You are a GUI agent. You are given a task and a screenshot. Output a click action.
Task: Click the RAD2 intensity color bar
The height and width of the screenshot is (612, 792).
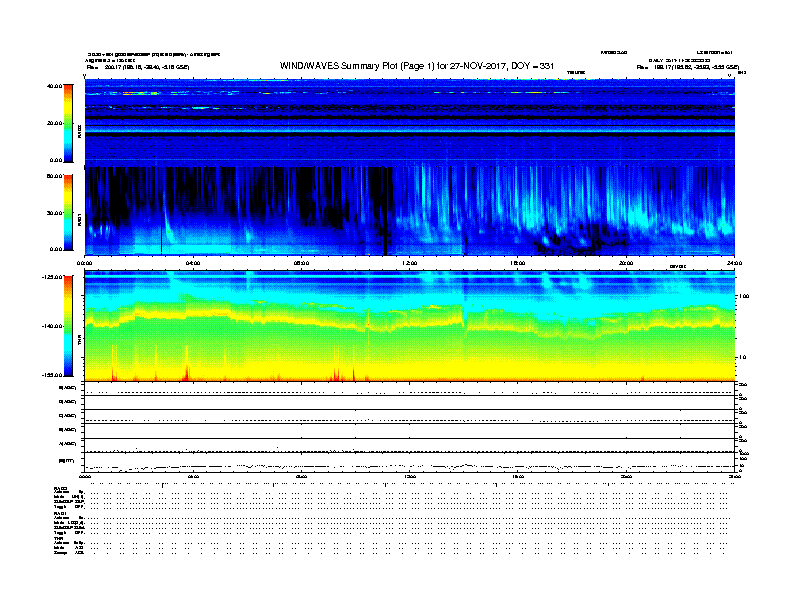tap(68, 123)
